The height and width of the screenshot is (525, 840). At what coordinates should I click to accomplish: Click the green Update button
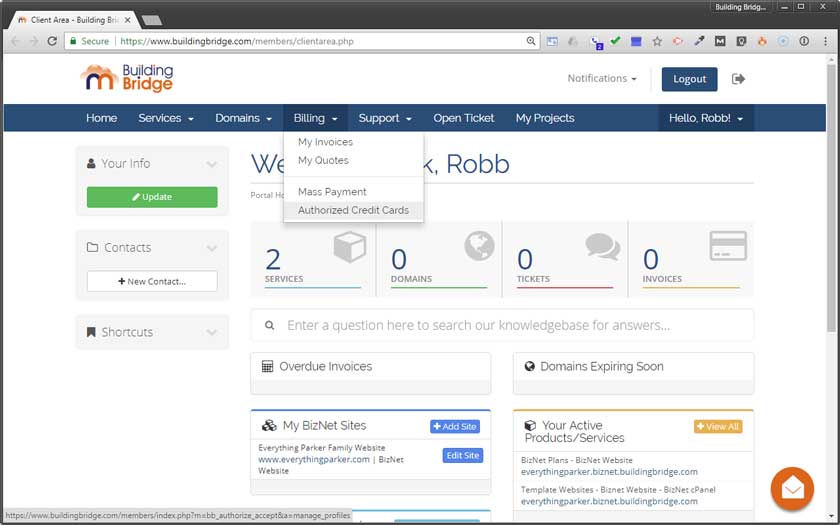coord(152,197)
